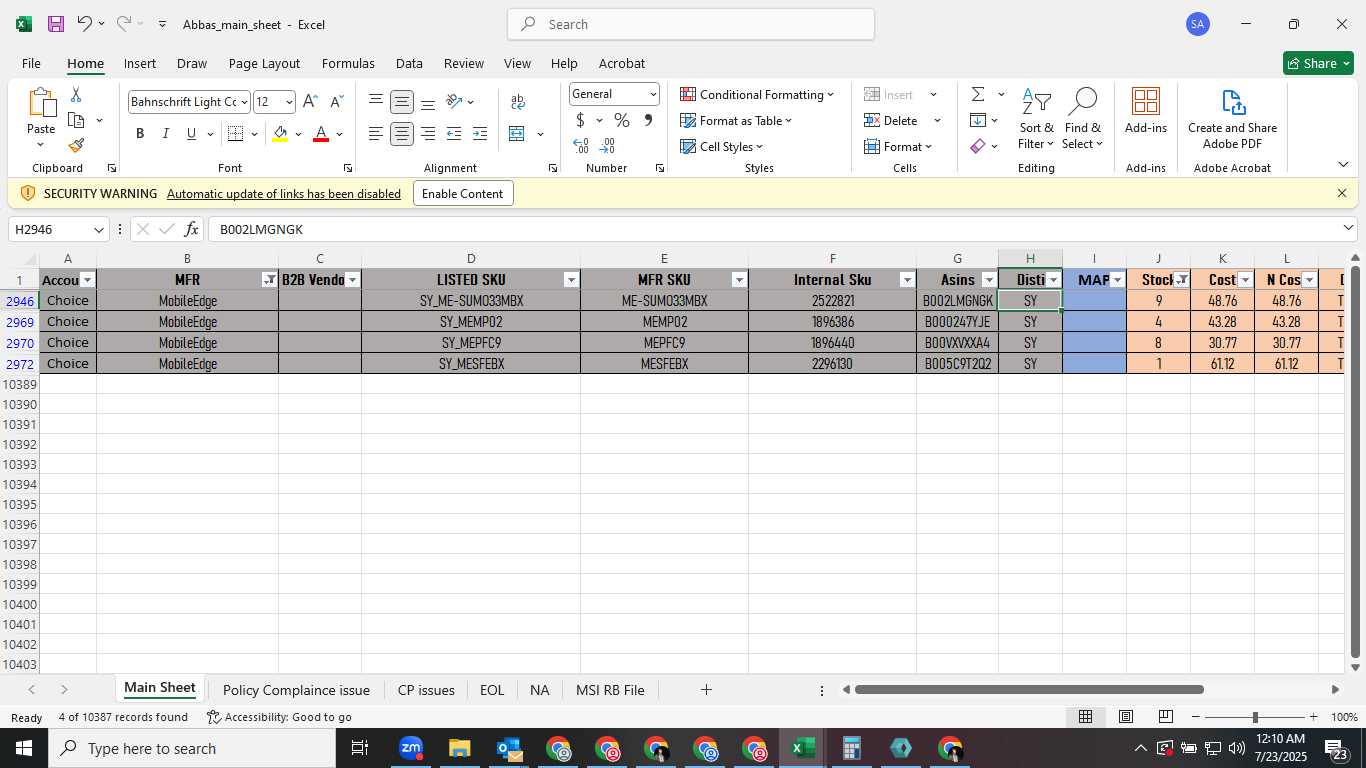The height and width of the screenshot is (768, 1366).
Task: Align text to the top
Action: point(376,102)
